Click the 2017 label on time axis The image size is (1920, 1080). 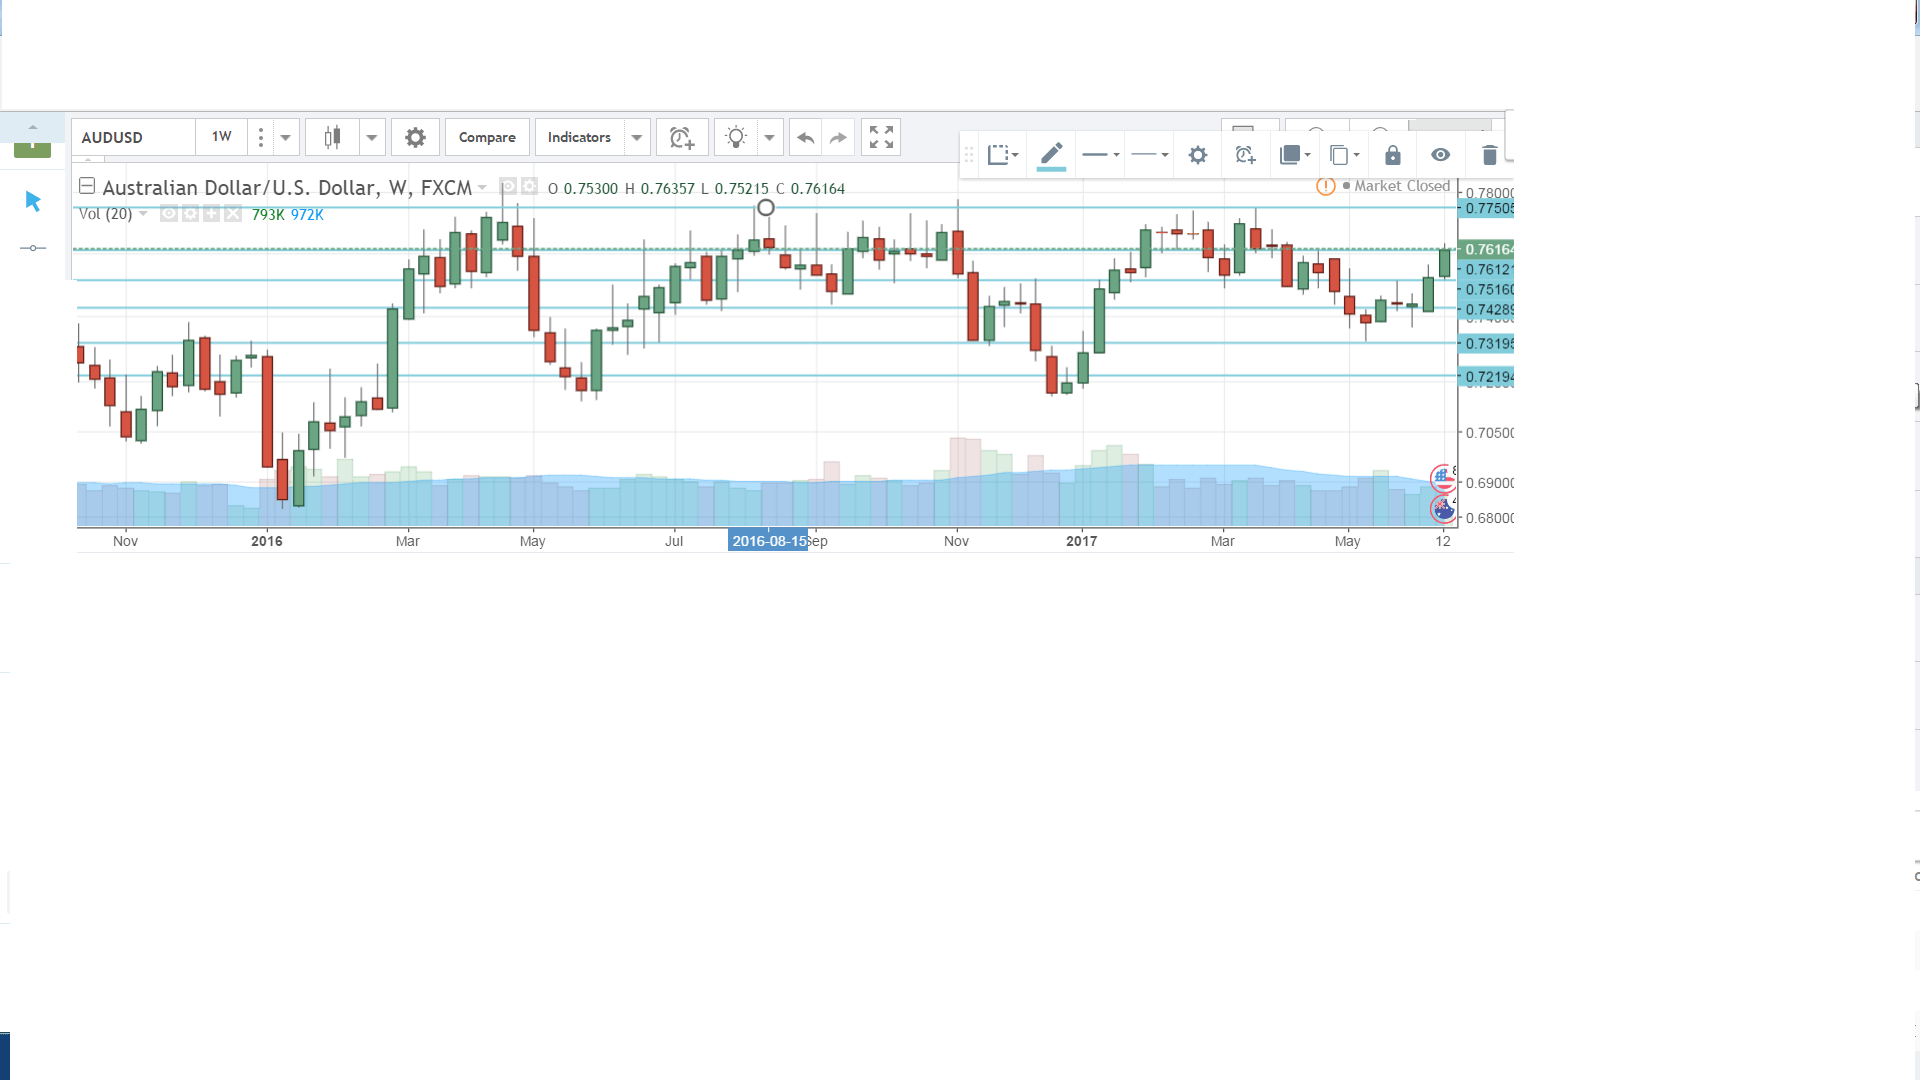pyautogui.click(x=1081, y=541)
